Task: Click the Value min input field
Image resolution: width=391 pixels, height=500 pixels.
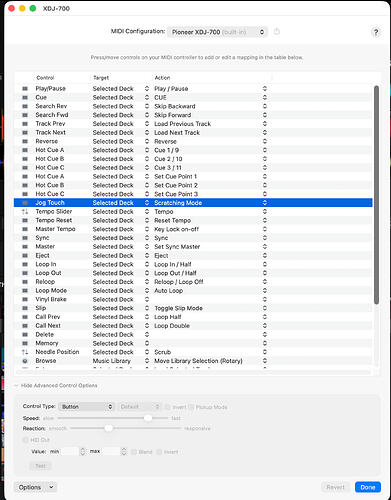Action: 69,452
